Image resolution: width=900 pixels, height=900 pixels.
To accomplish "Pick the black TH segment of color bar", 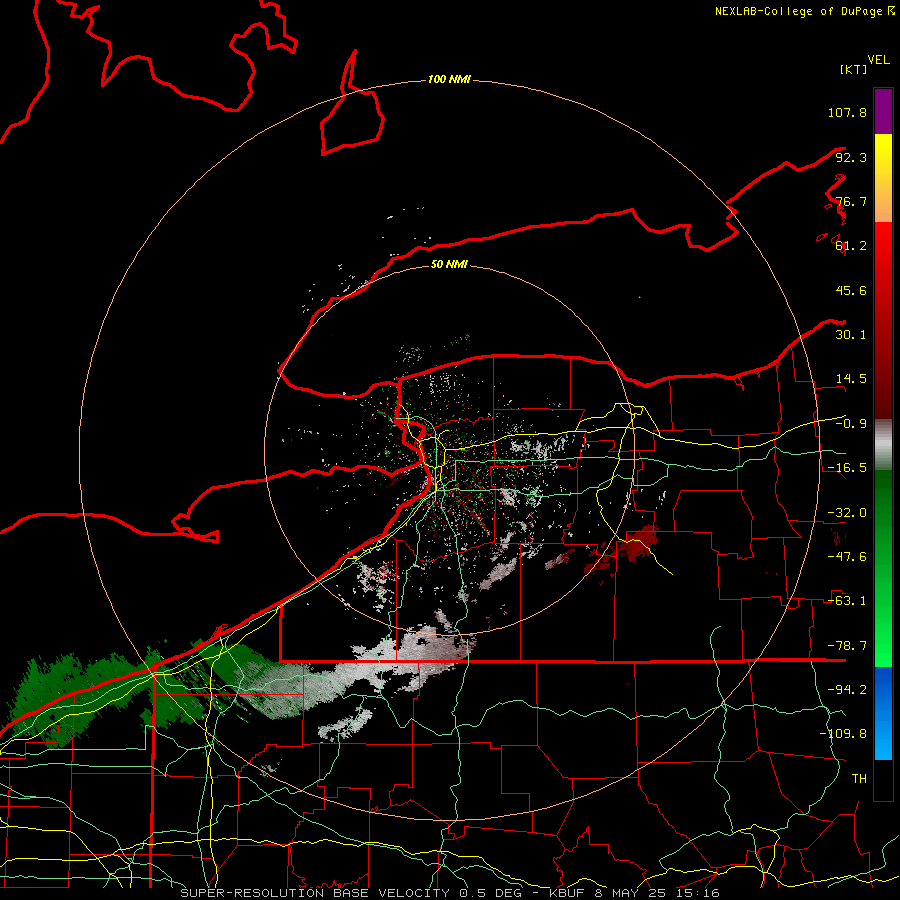I will [883, 779].
